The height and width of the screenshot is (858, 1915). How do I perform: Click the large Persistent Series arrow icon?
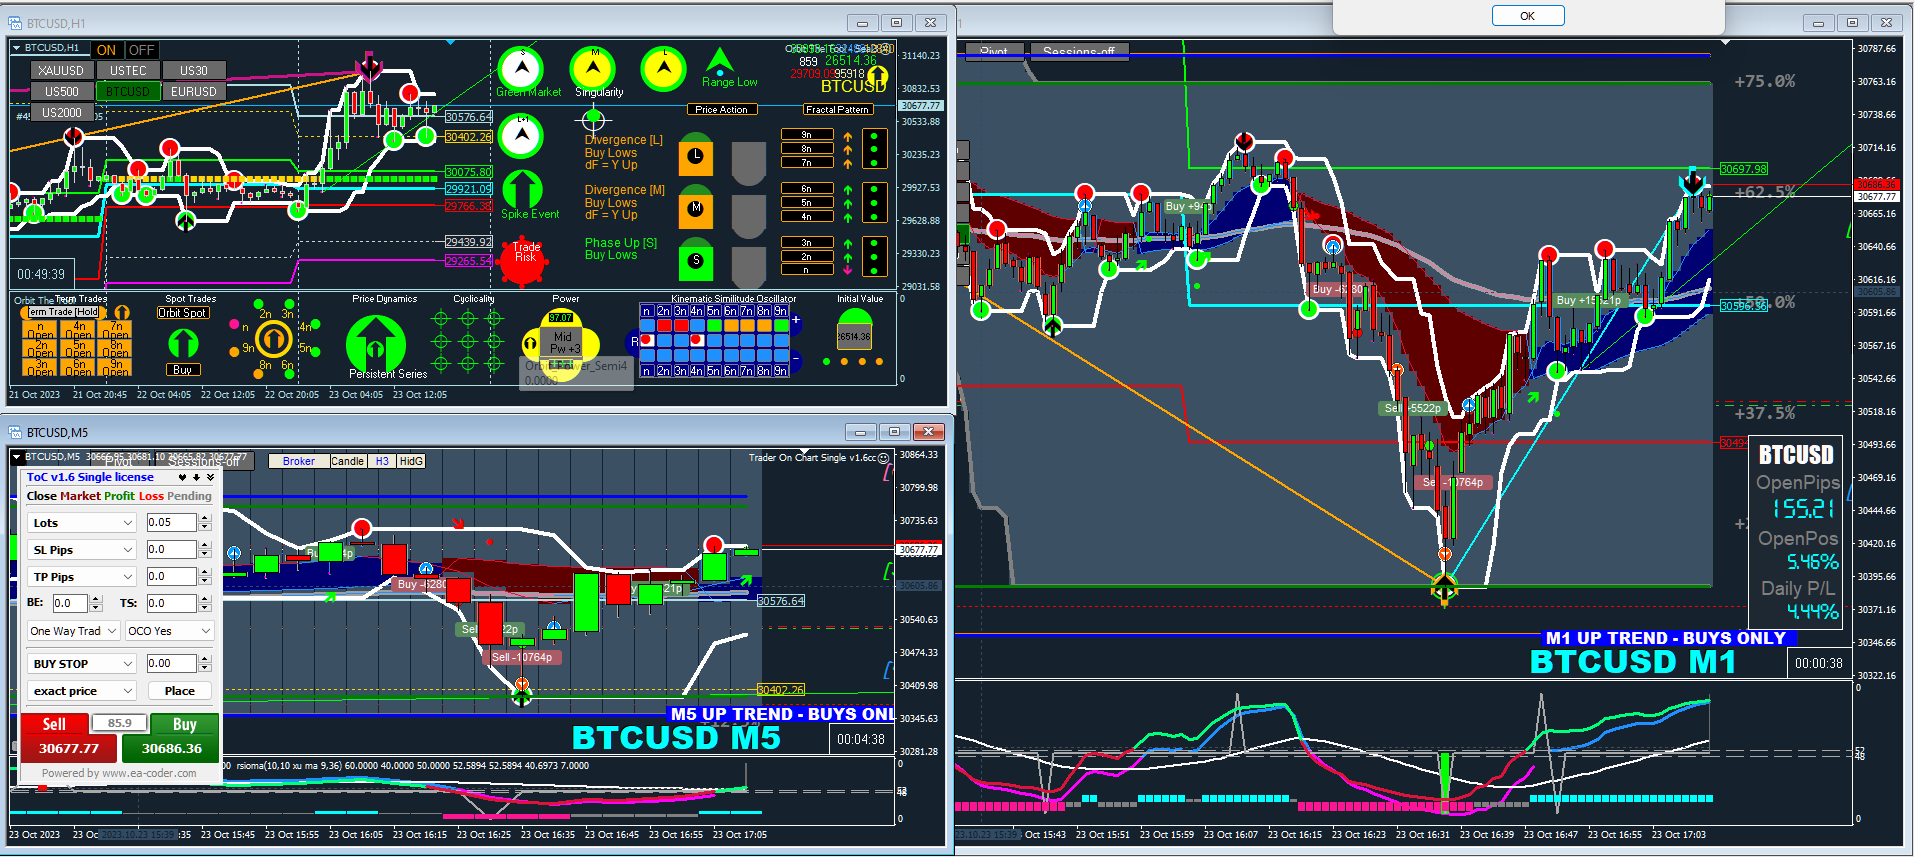[375, 345]
